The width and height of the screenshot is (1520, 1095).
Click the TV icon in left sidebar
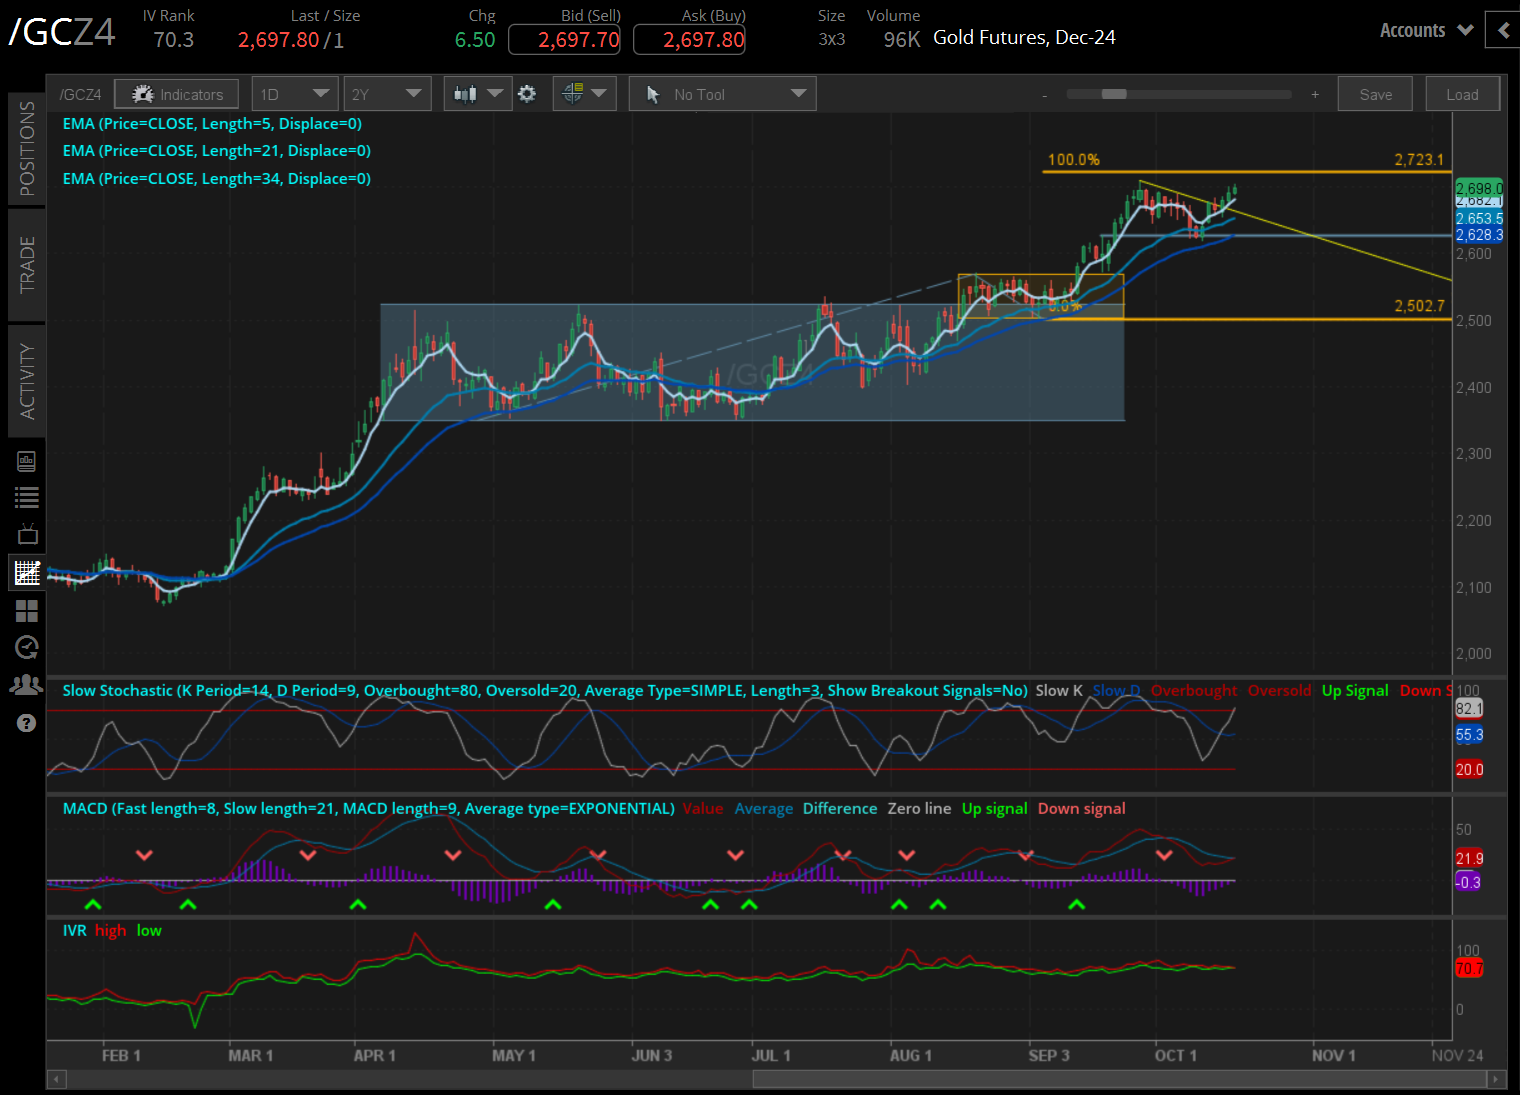pos(27,534)
